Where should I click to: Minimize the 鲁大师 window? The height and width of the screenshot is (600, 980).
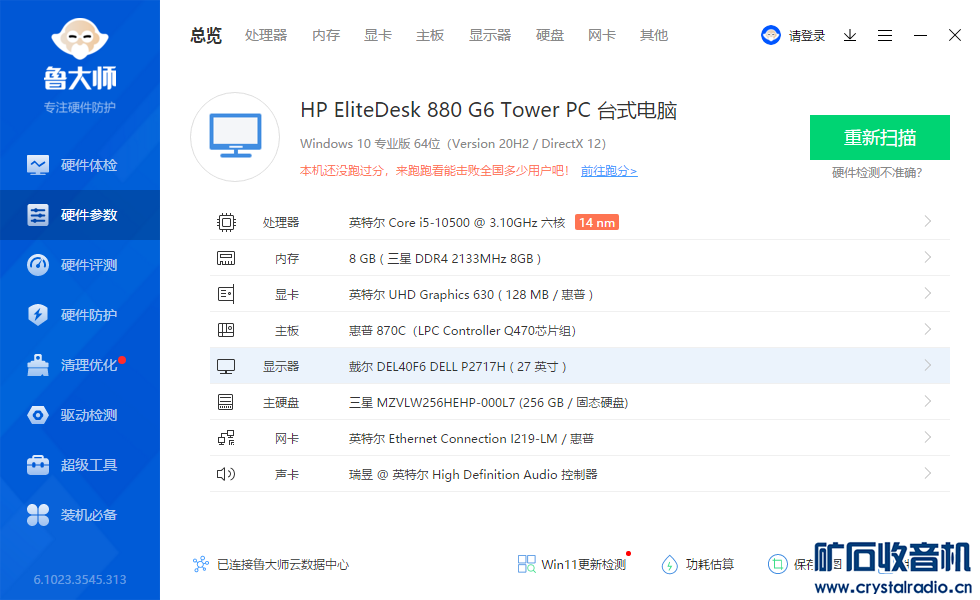(x=920, y=36)
